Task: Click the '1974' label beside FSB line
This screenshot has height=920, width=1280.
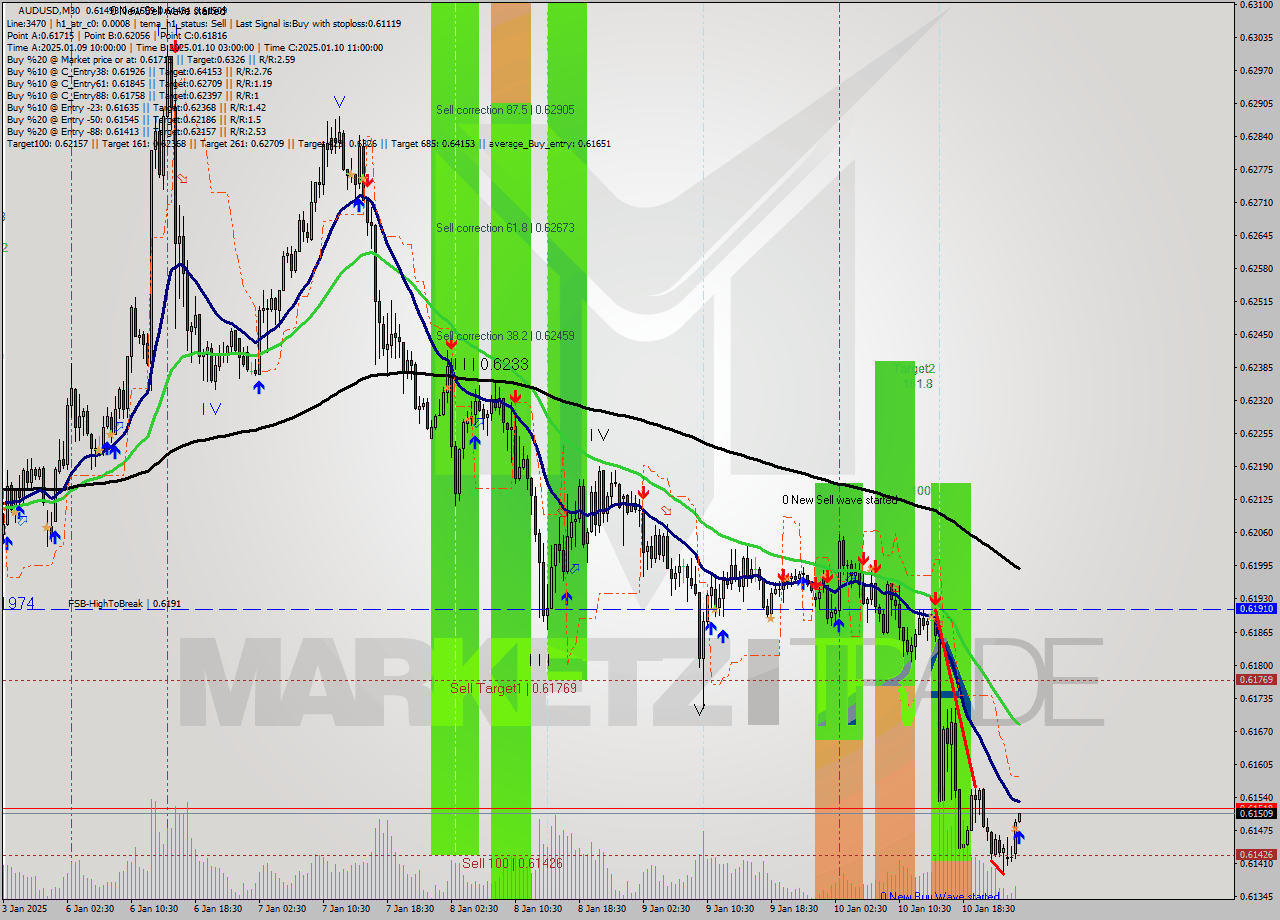Action: tap(18, 603)
